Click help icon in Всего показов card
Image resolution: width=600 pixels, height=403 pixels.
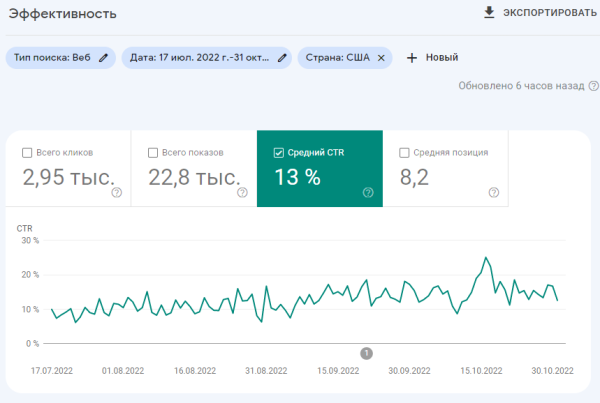[x=243, y=192]
